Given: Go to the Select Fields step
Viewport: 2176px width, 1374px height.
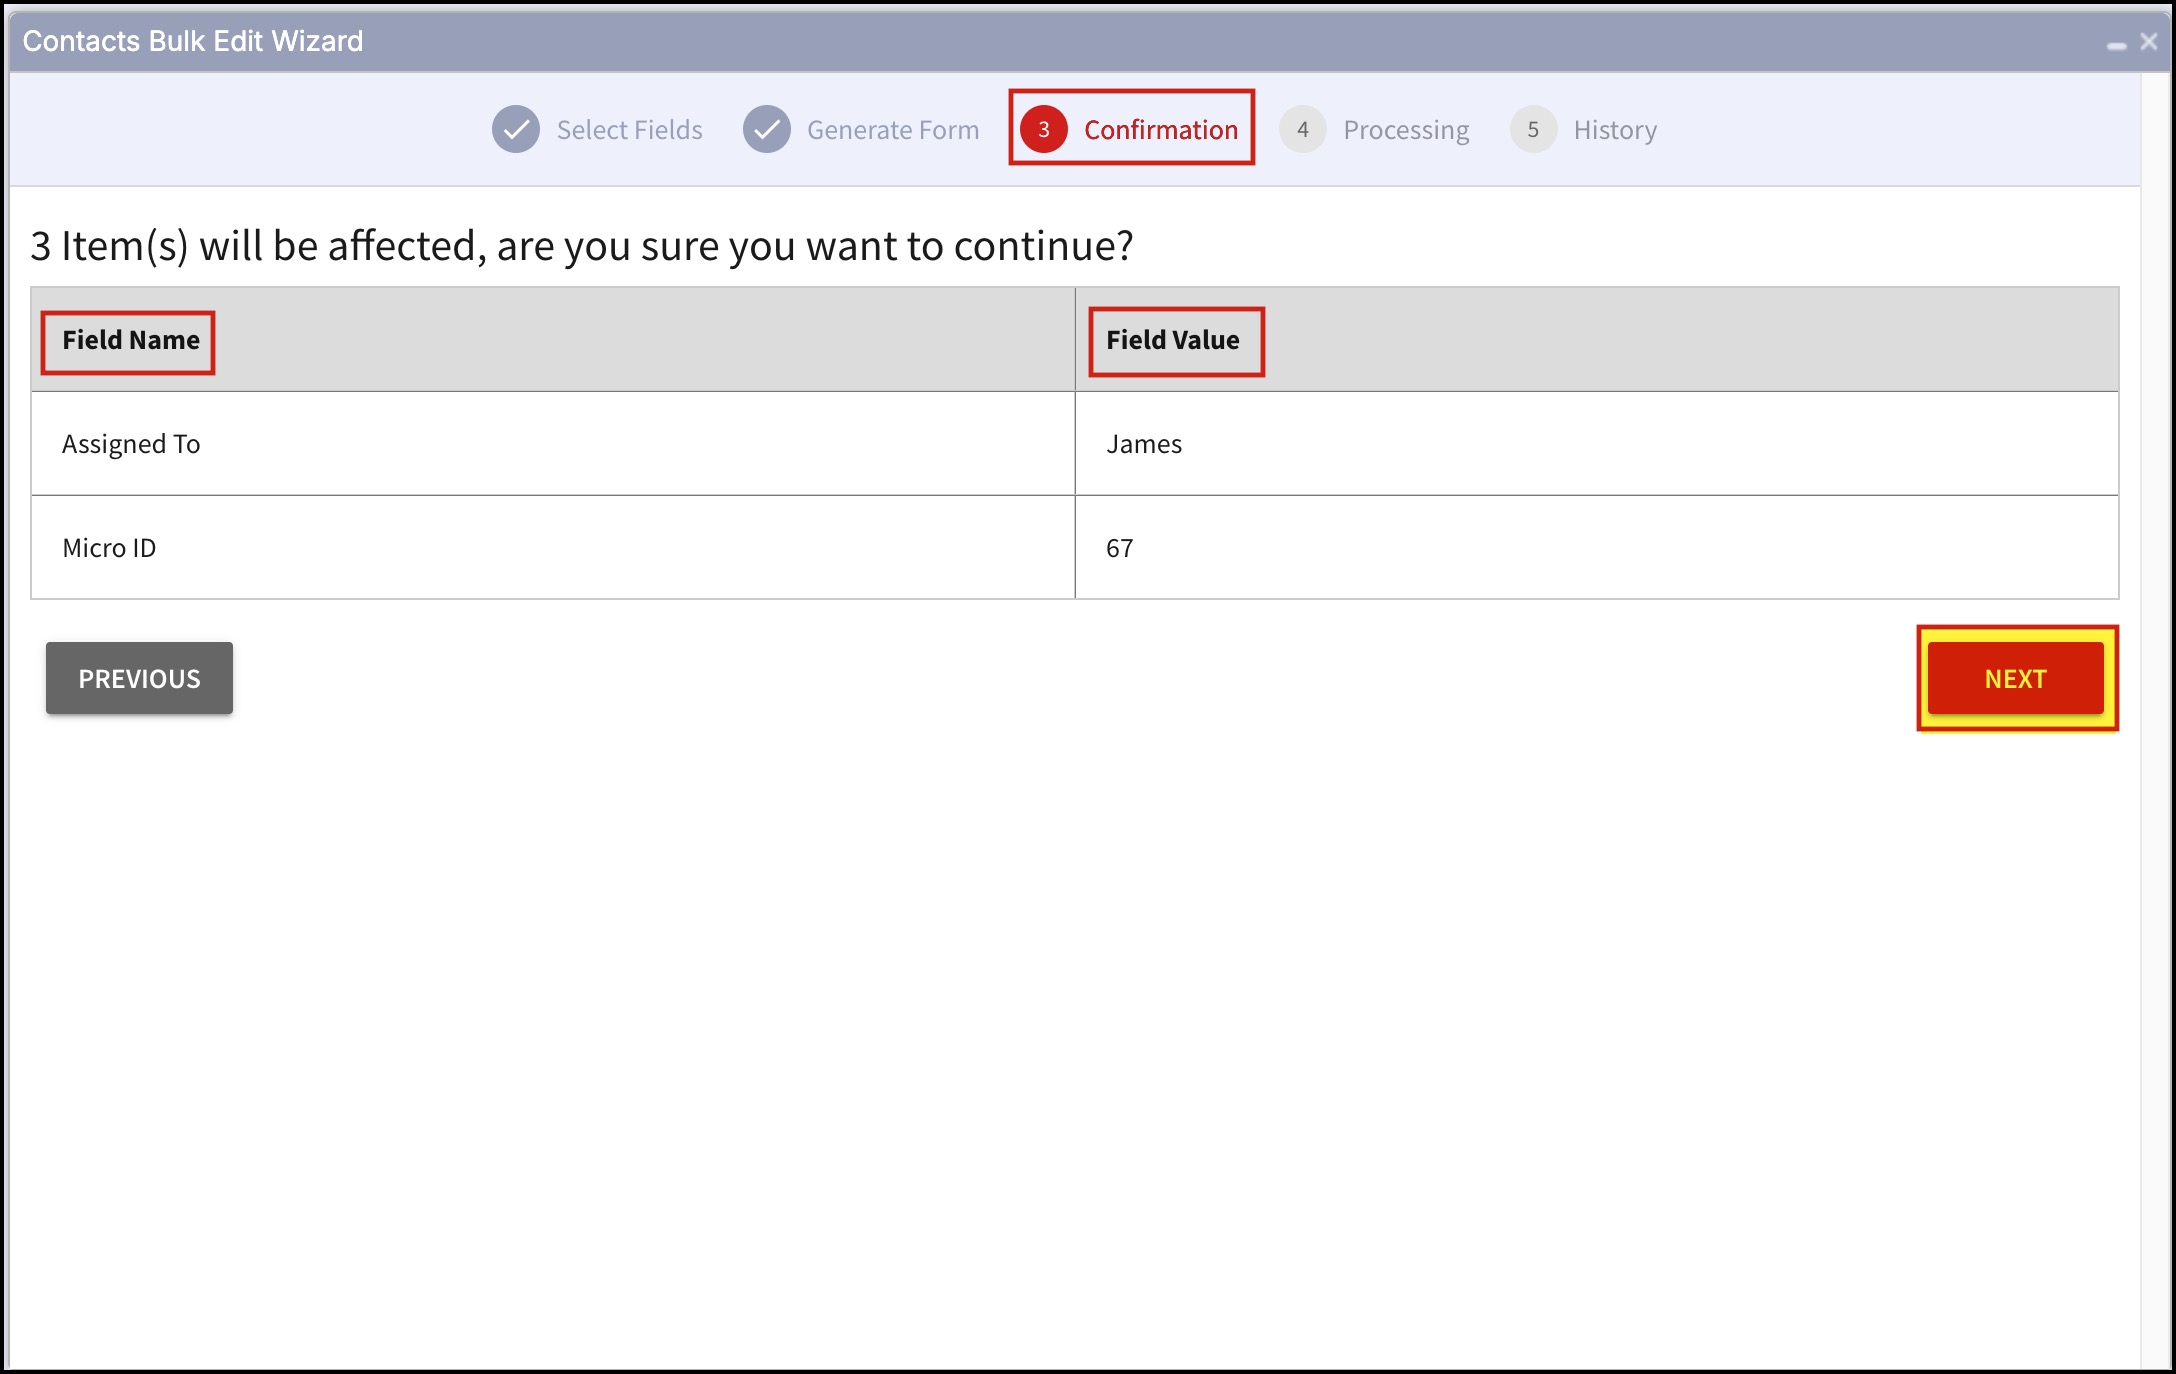Looking at the screenshot, I should 629,130.
